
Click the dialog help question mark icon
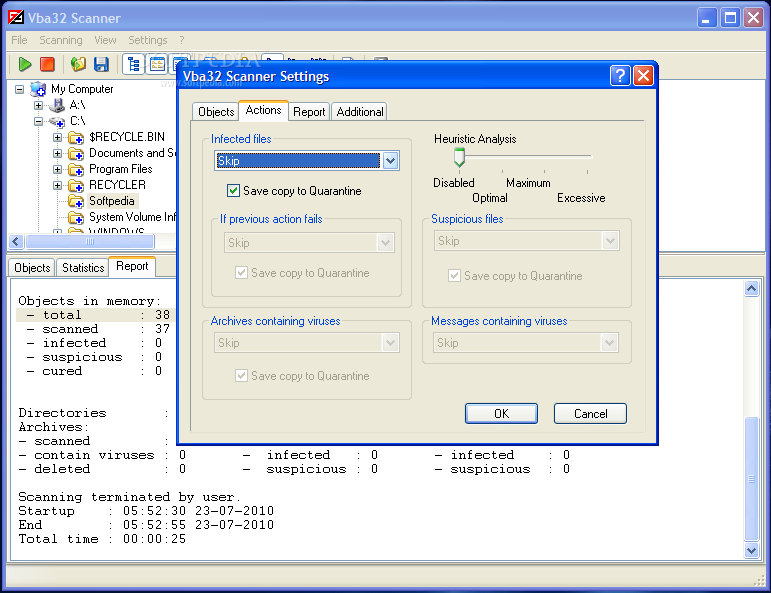point(620,76)
